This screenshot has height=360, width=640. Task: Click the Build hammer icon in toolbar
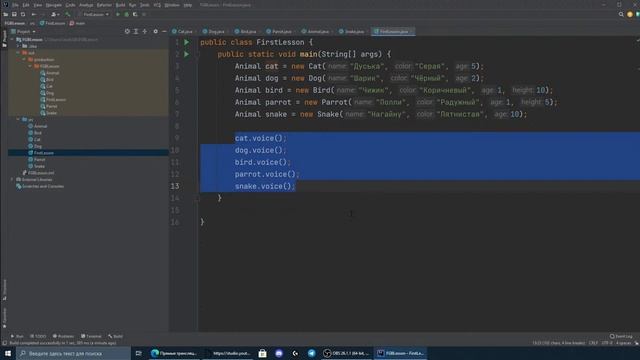(67, 14)
